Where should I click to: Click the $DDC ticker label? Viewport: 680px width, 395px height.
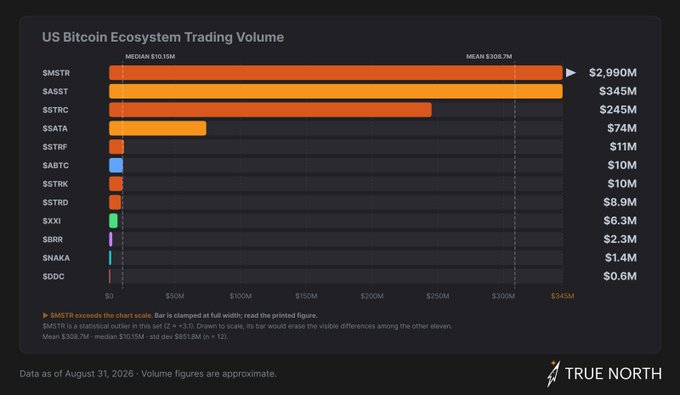tap(53, 276)
